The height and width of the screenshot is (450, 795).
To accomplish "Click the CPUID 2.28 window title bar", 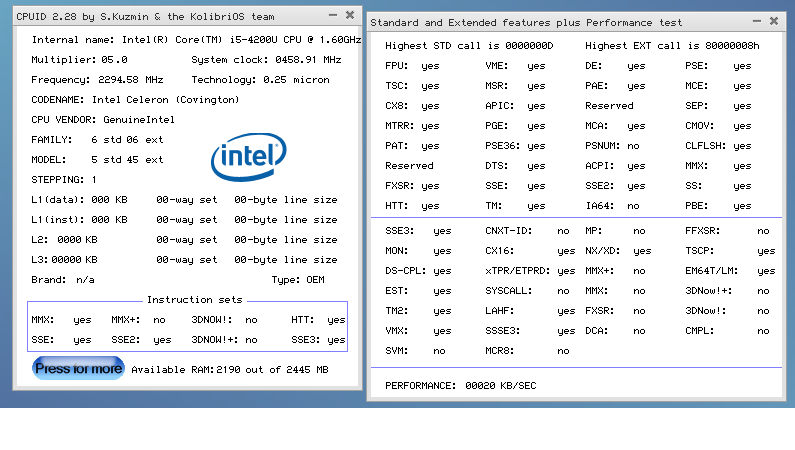I will click(x=160, y=16).
